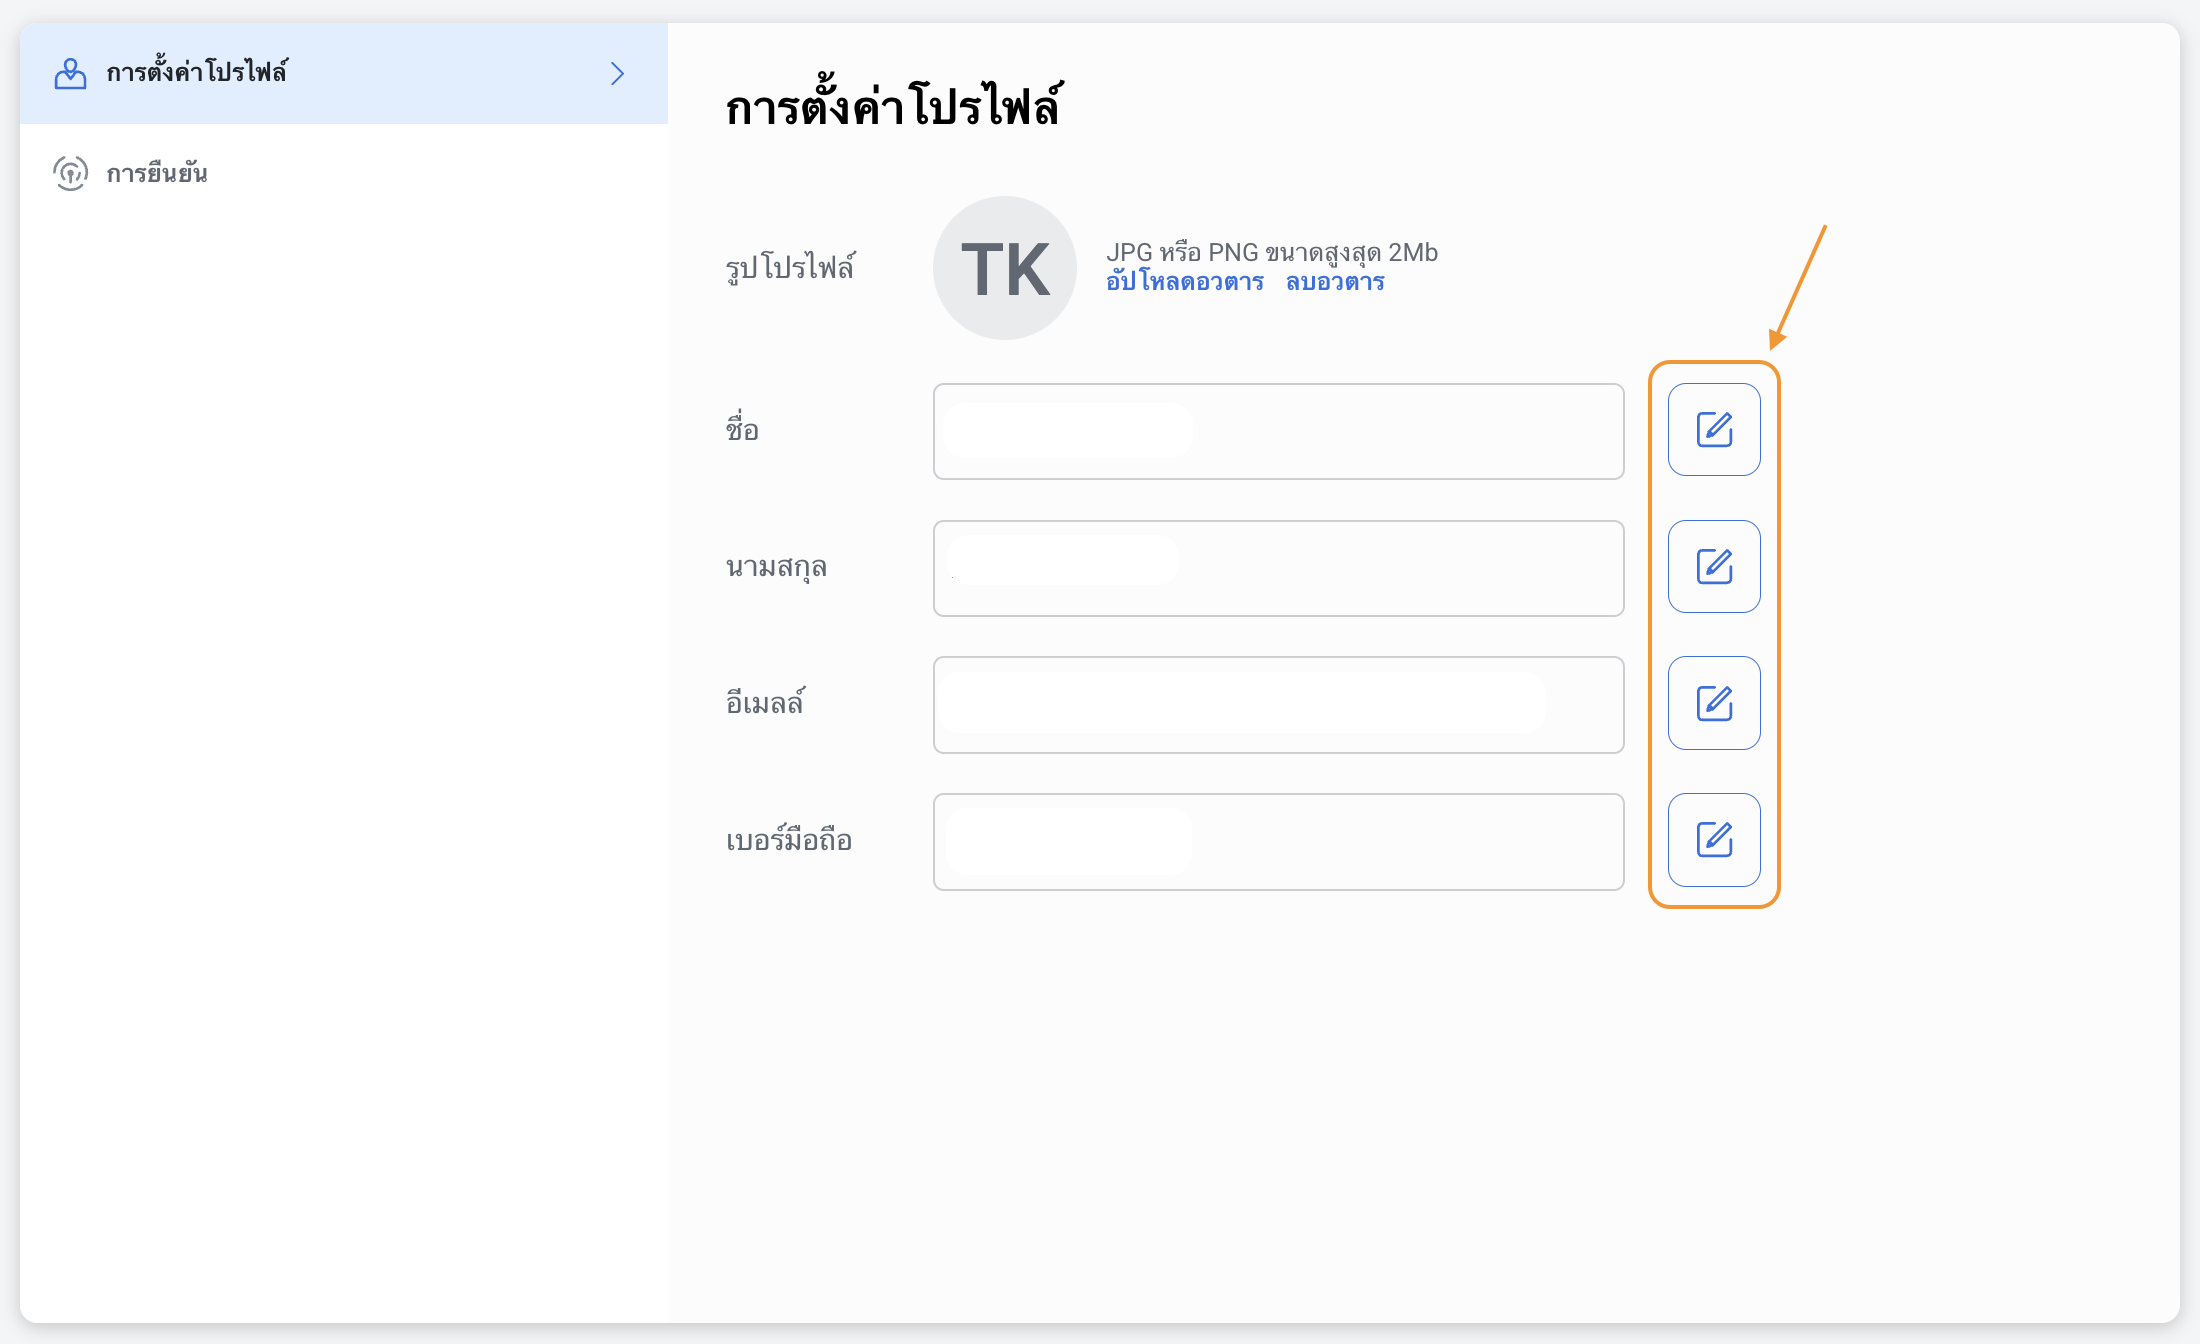Click the เบอร์มือถือ field label

click(788, 841)
